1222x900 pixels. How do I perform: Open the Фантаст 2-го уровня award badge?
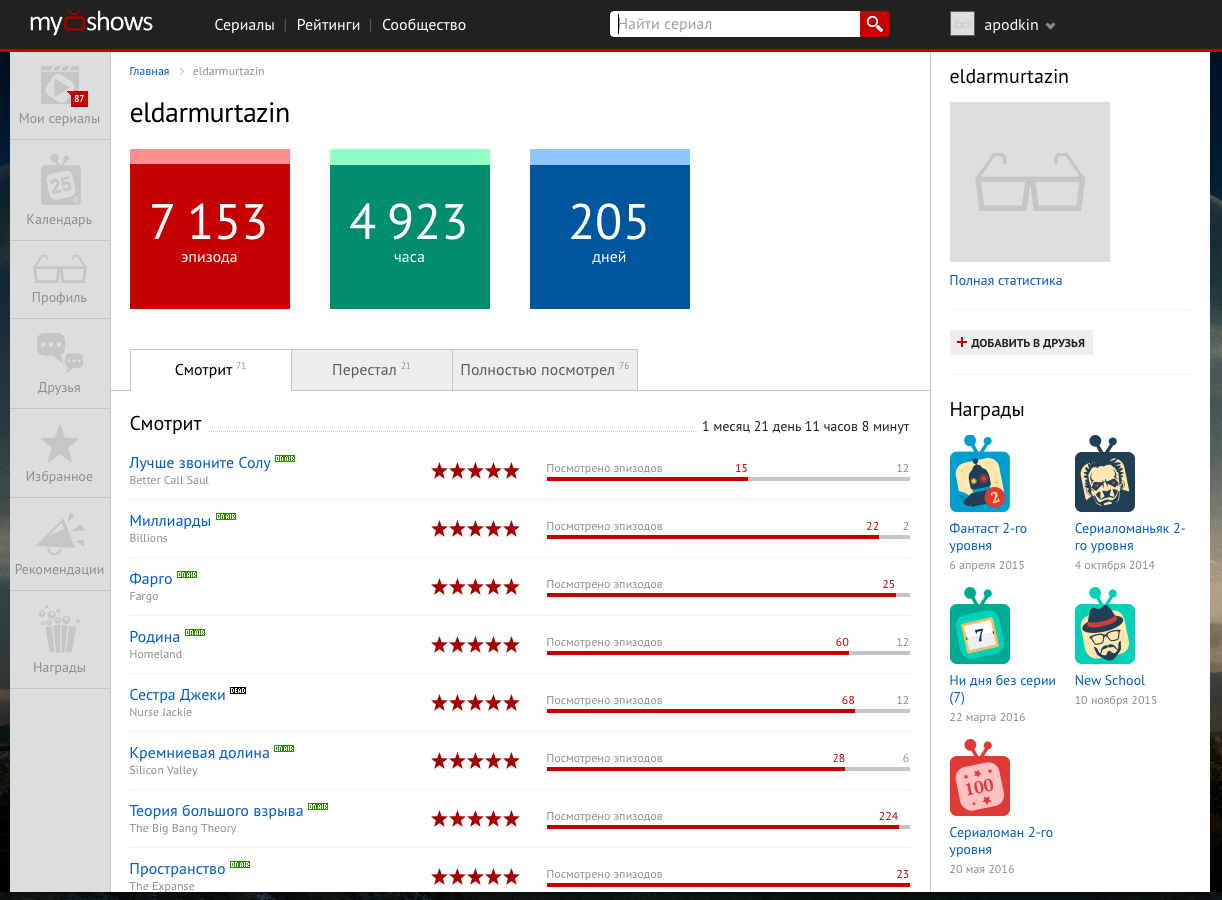pyautogui.click(x=979, y=476)
